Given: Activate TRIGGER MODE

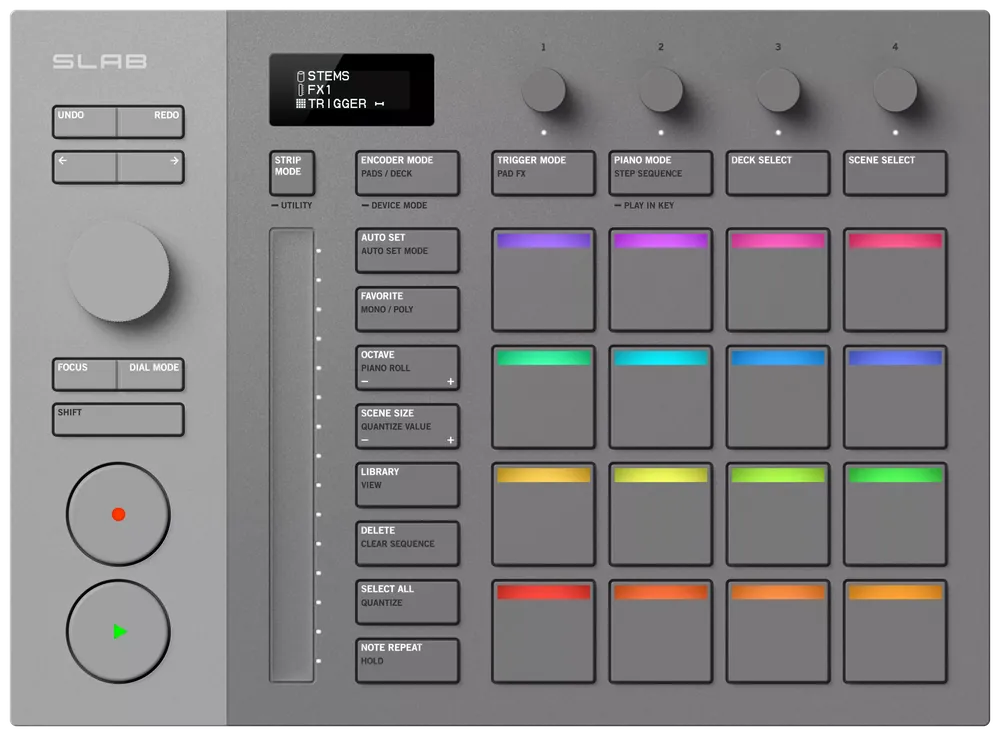Looking at the screenshot, I should [x=543, y=173].
